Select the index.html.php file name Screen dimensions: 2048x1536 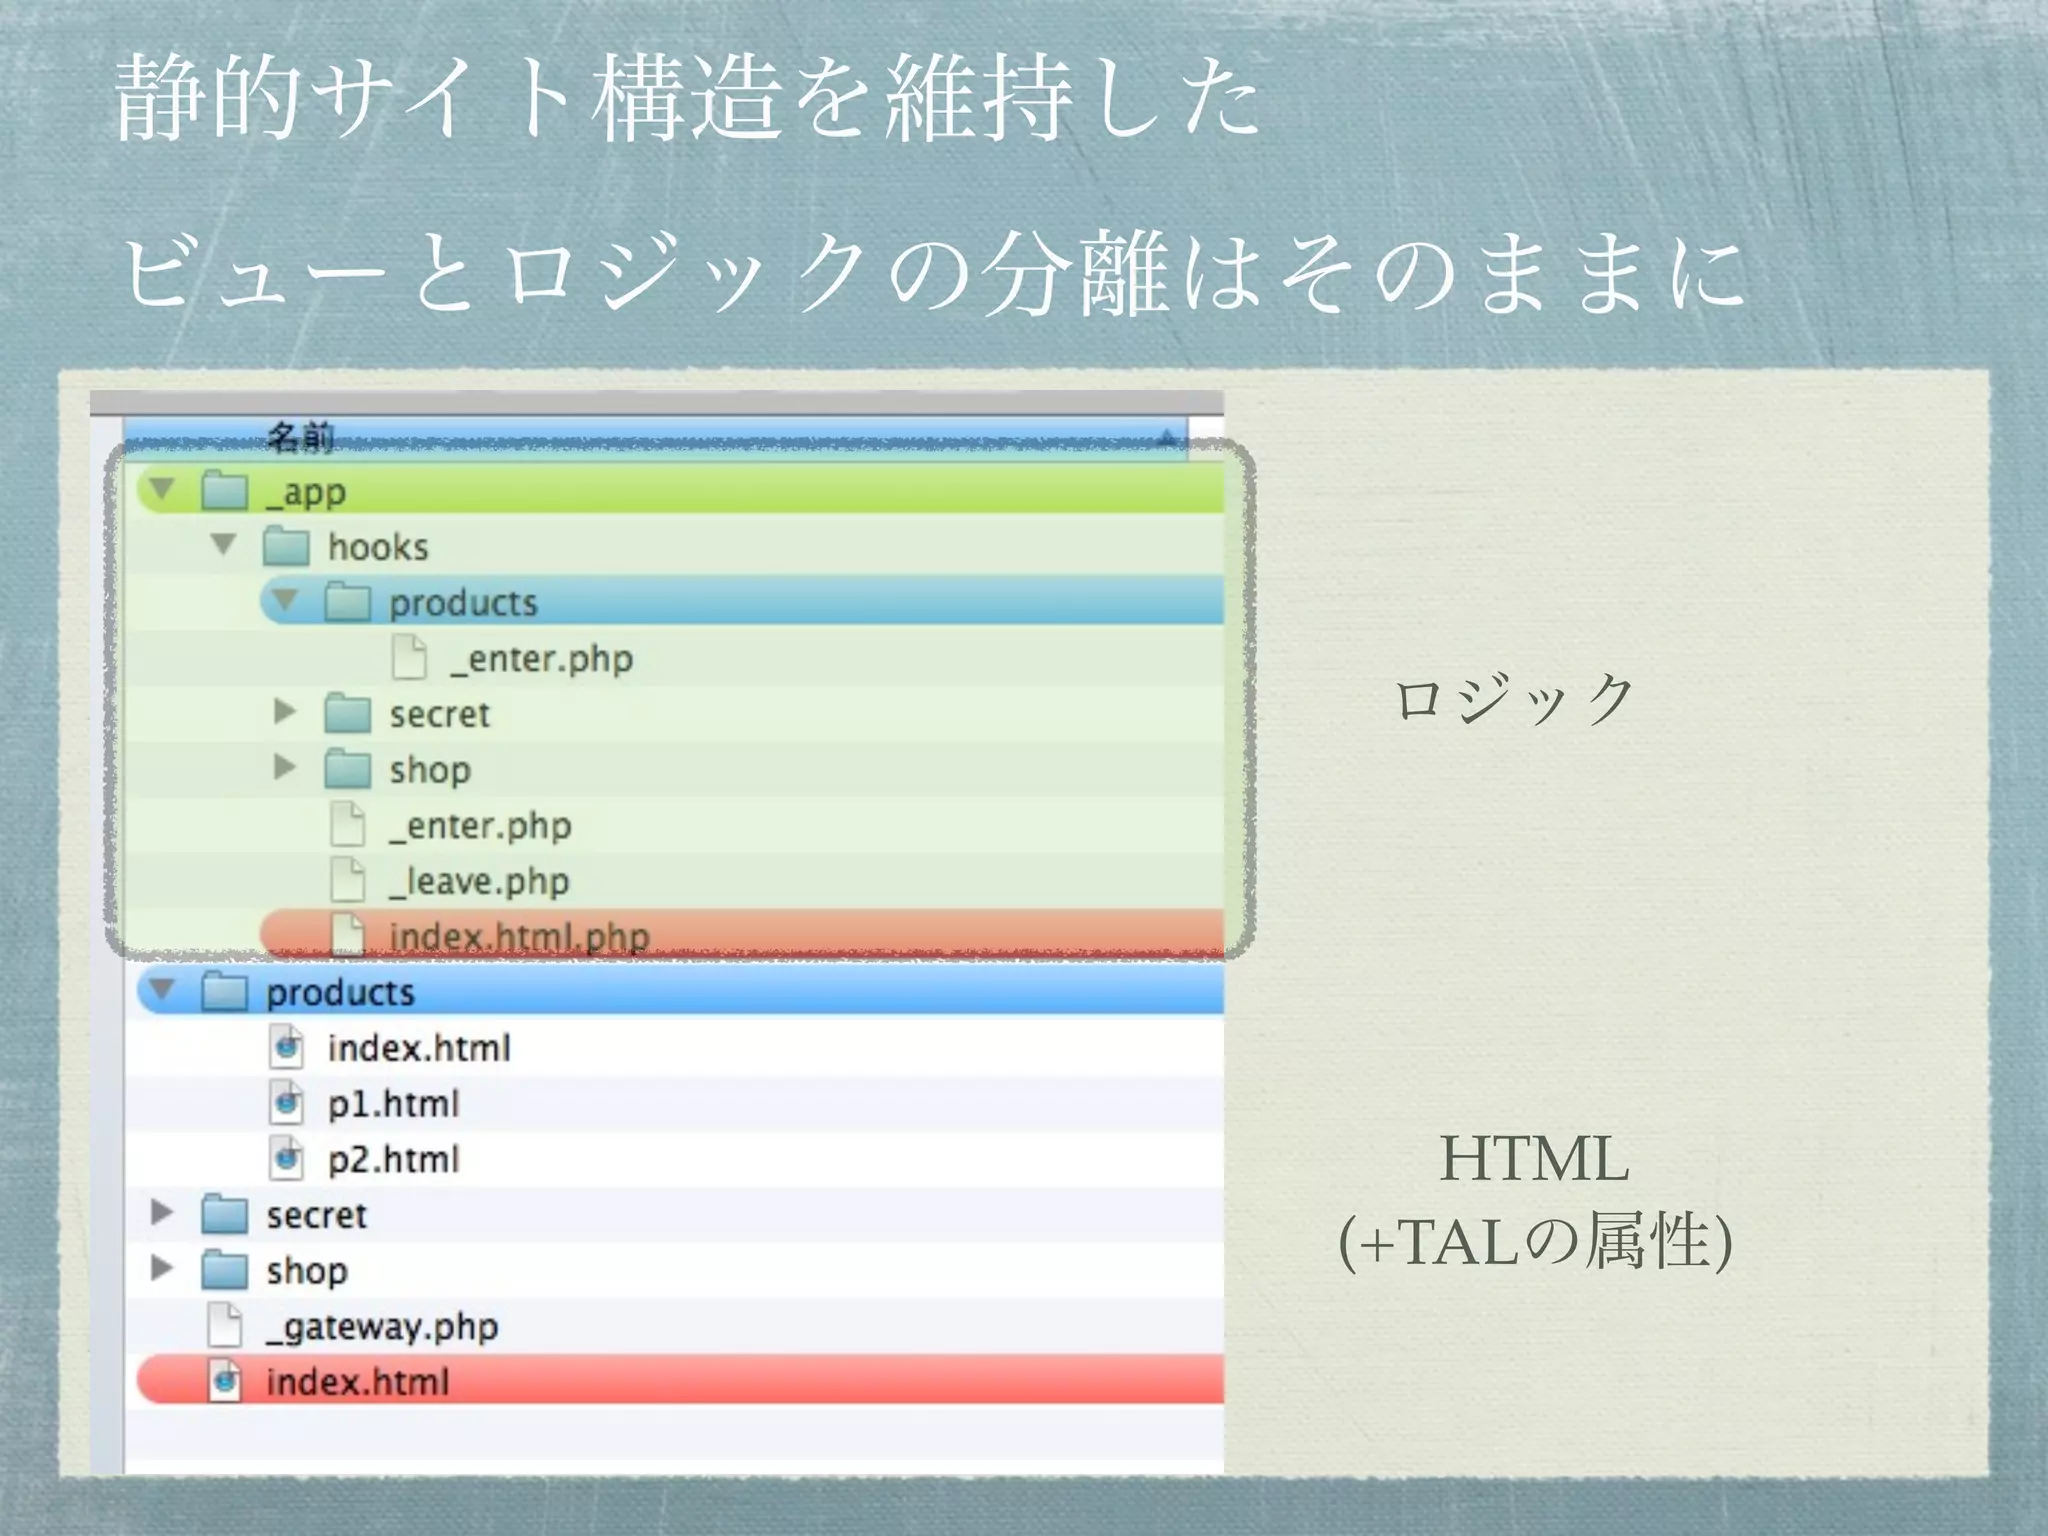[x=519, y=937]
